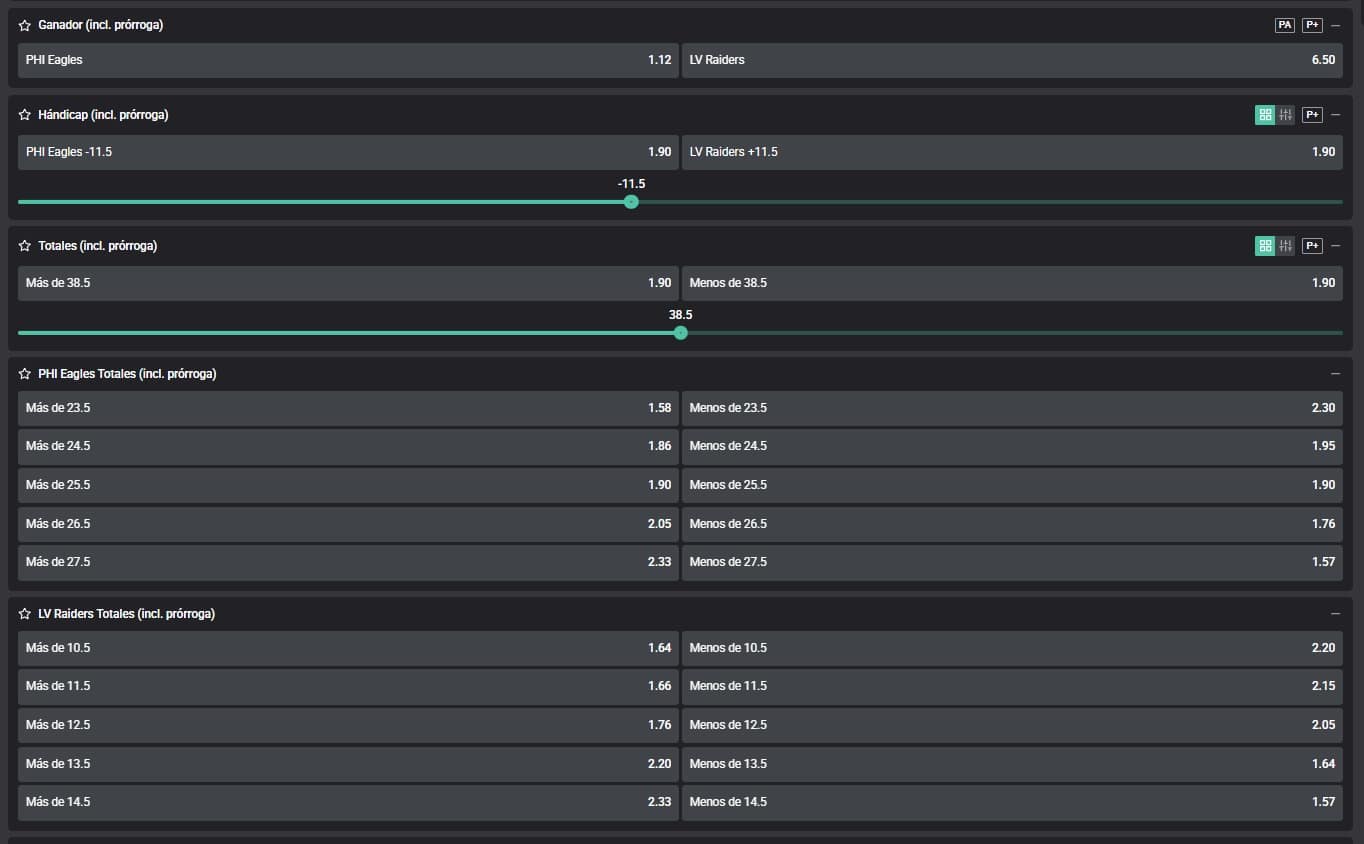Star the LV Raiders Totales market
The width and height of the screenshot is (1364, 844).
click(x=25, y=614)
